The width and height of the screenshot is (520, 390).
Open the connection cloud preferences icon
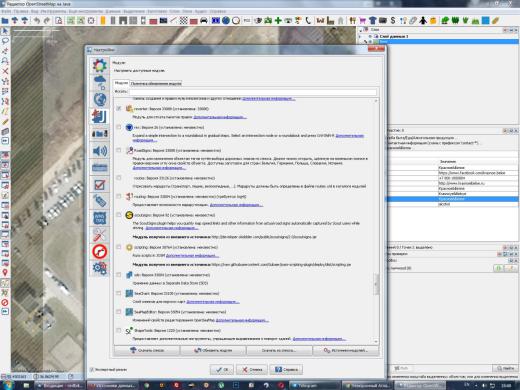pyautogui.click(x=100, y=82)
